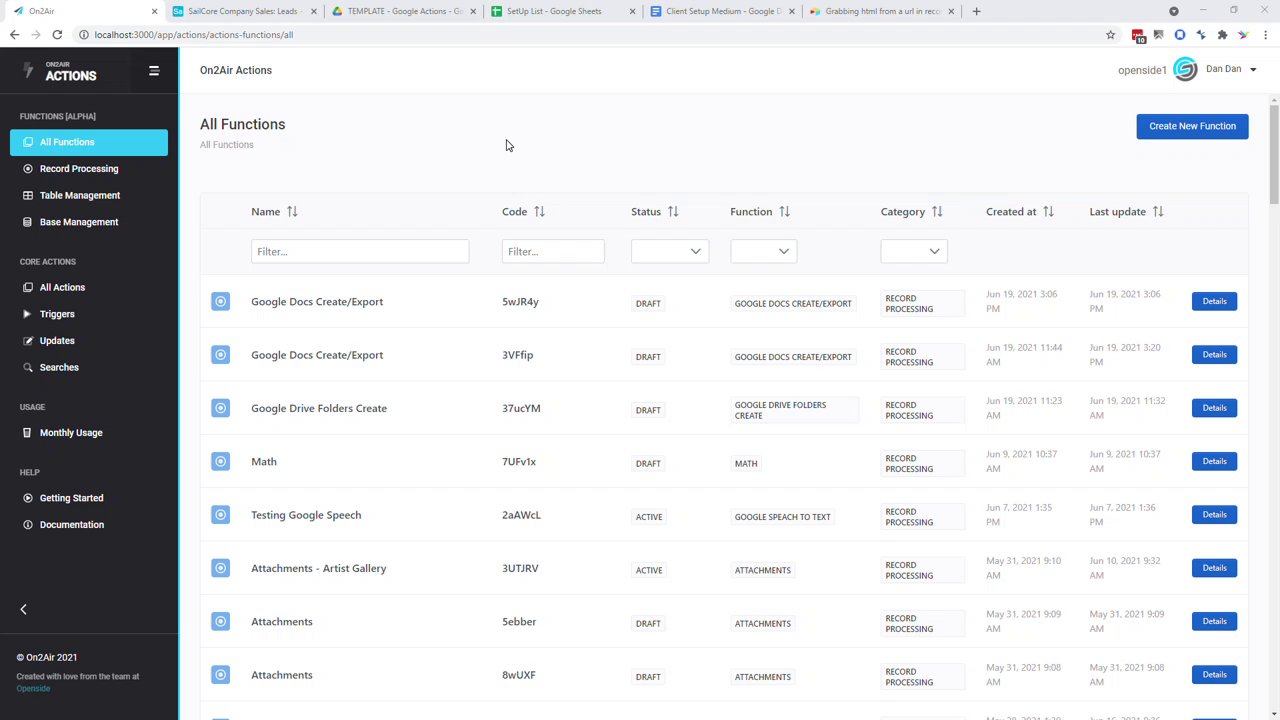Viewport: 1280px width, 720px height.
Task: Sort the table by the Code column icon
Action: point(539,212)
